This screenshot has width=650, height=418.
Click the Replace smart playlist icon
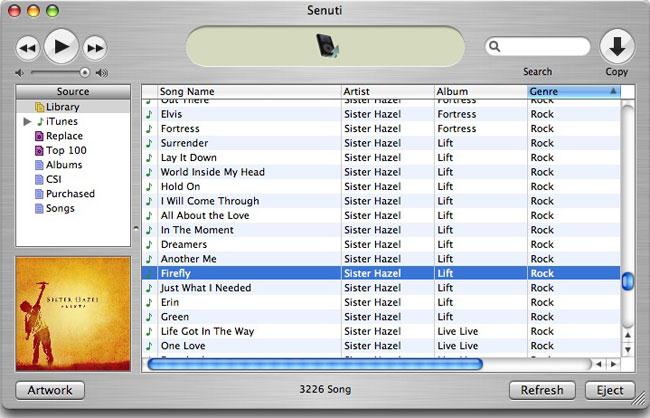[39, 136]
